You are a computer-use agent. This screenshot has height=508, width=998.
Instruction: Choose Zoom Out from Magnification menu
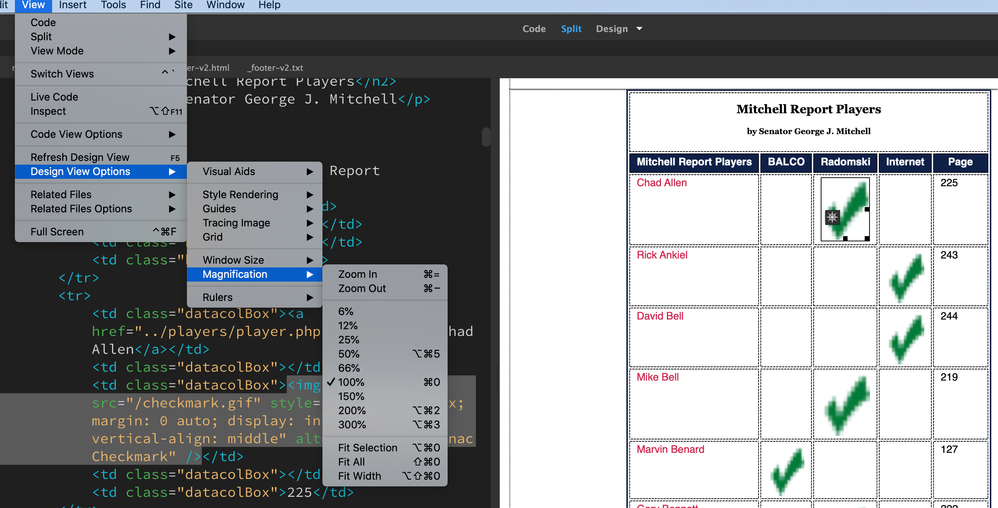[385, 288]
